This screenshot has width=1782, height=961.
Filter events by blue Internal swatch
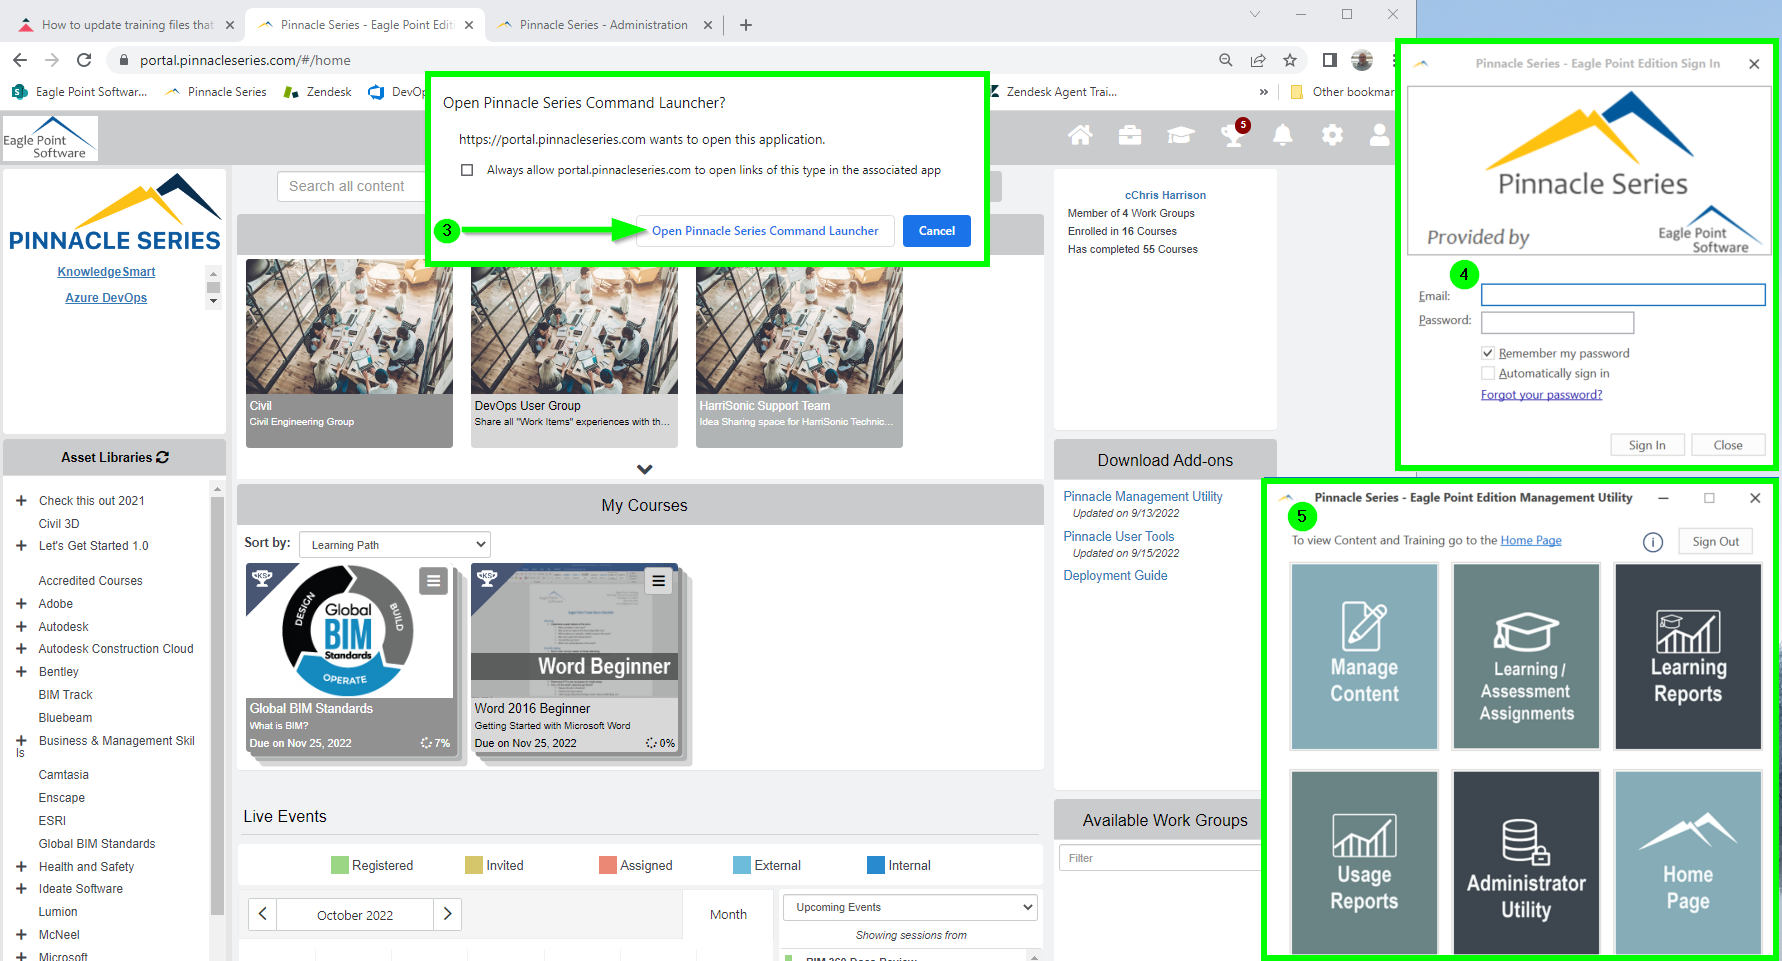click(876, 865)
